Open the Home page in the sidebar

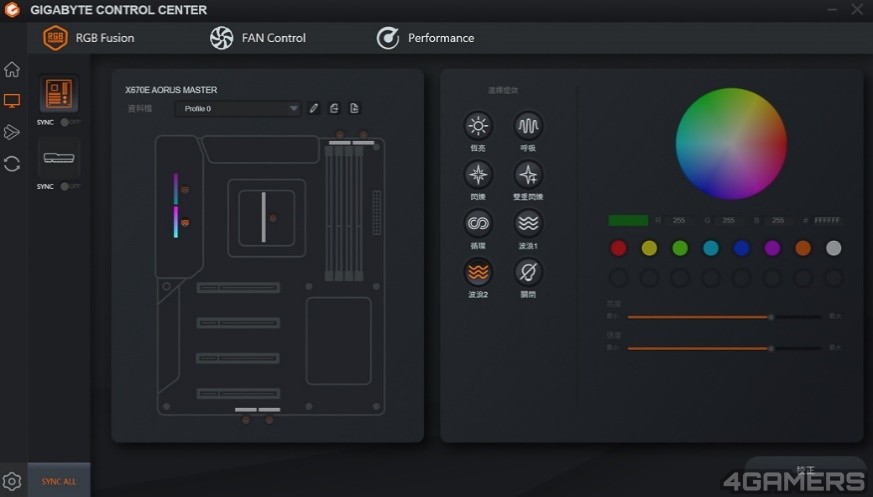pos(12,70)
